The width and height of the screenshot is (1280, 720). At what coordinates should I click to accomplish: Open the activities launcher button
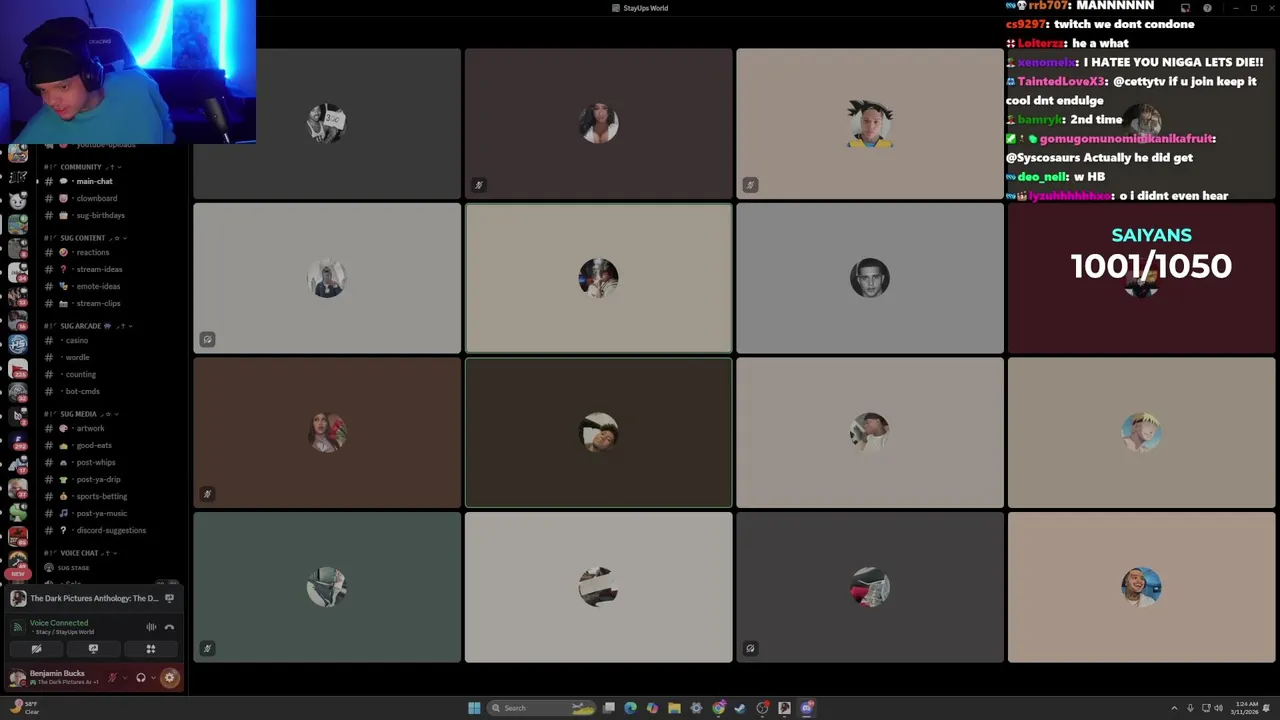[151, 649]
